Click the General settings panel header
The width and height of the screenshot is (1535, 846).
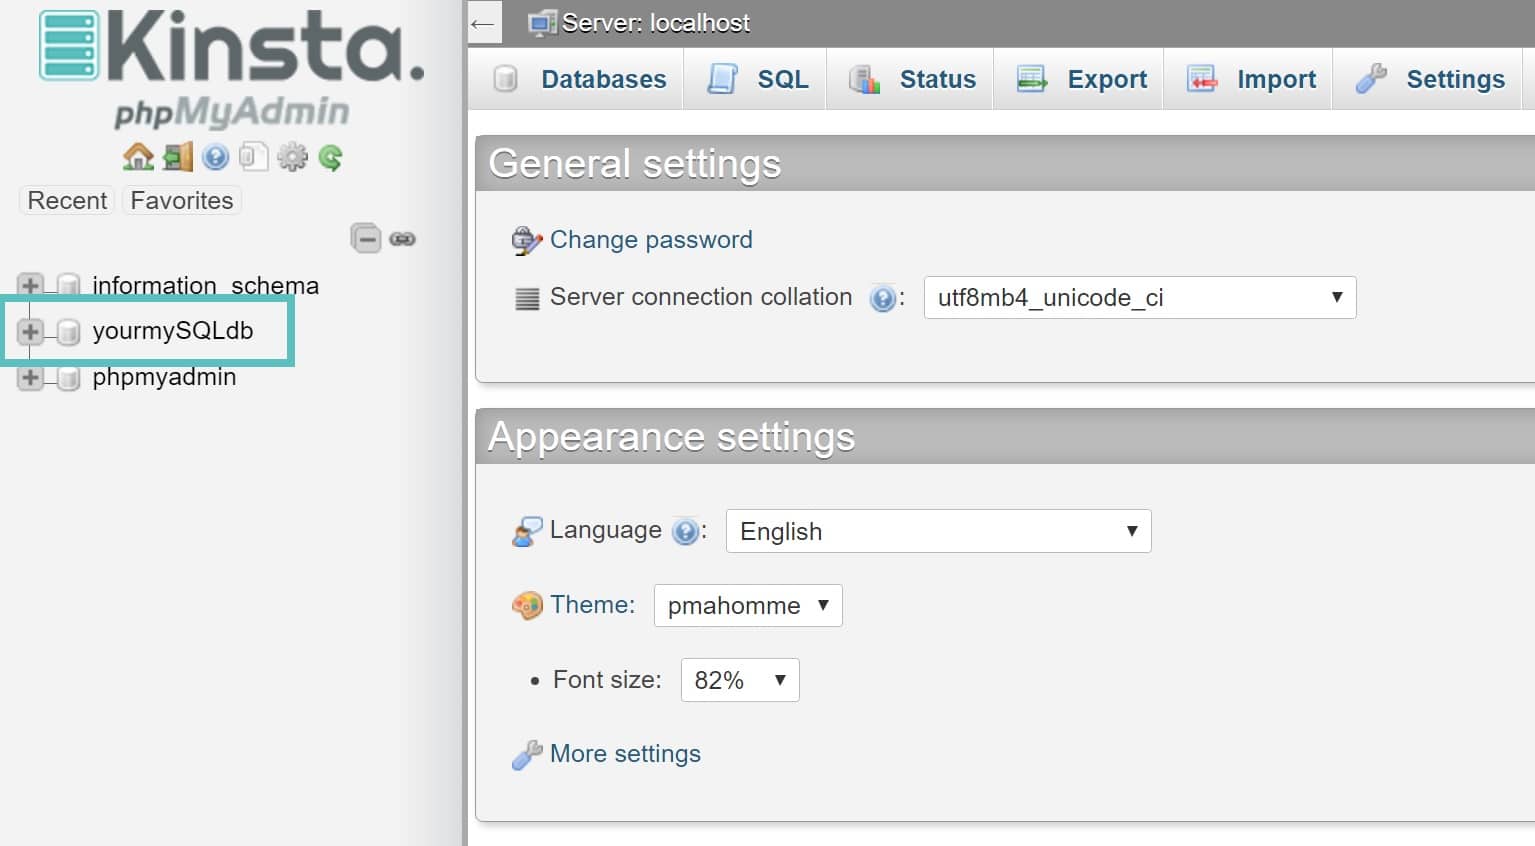[1005, 163]
